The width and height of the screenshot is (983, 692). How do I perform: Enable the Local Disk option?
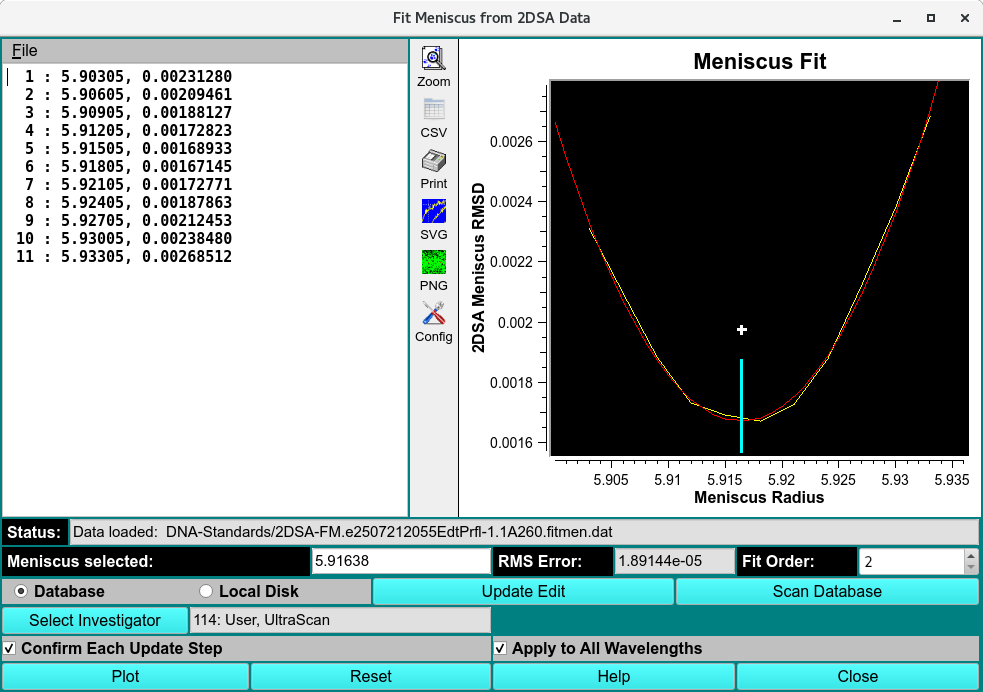point(206,591)
